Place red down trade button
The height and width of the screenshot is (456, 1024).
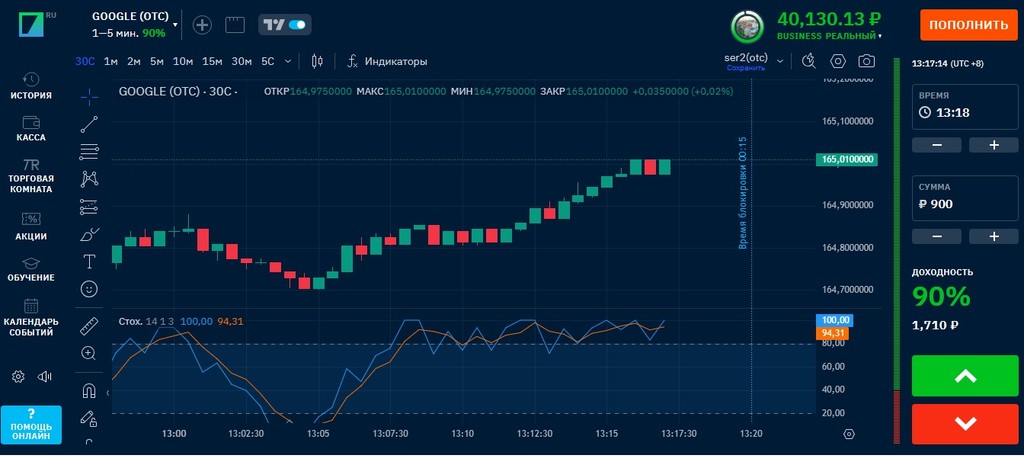(965, 424)
